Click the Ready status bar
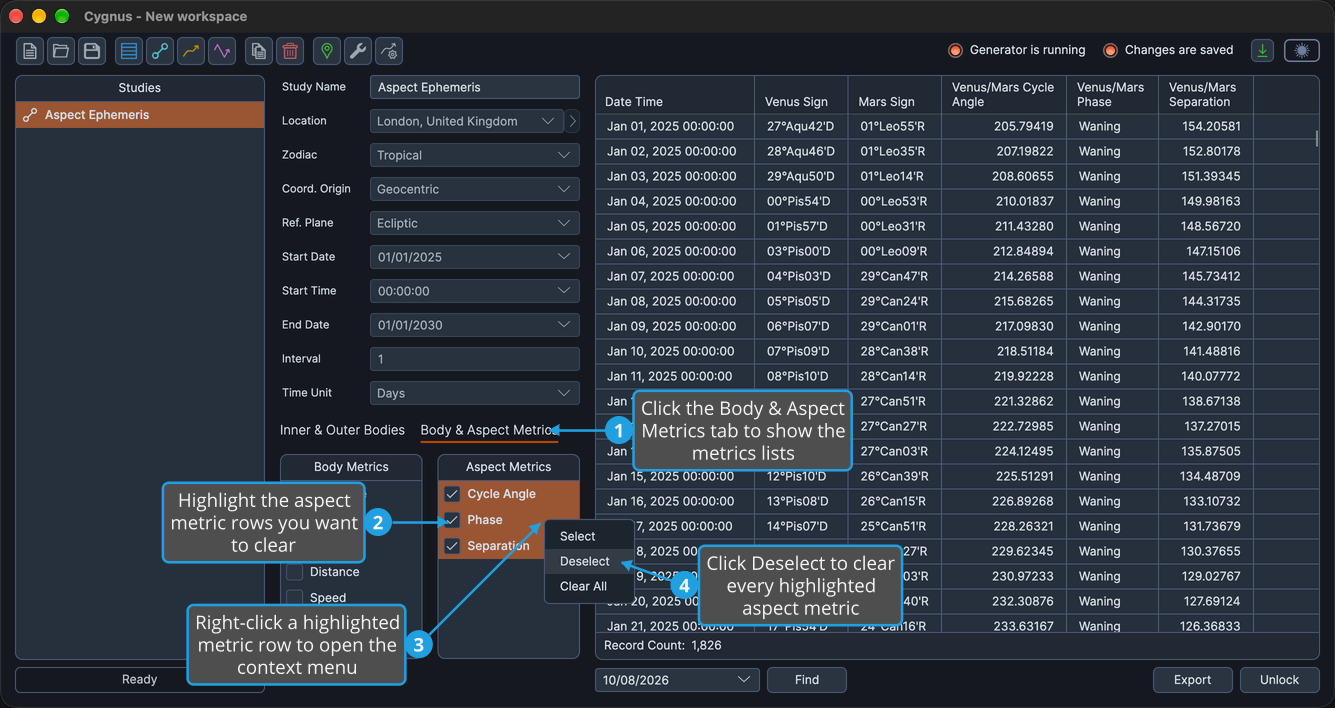Screen dimensions: 1335x708 pos(140,680)
